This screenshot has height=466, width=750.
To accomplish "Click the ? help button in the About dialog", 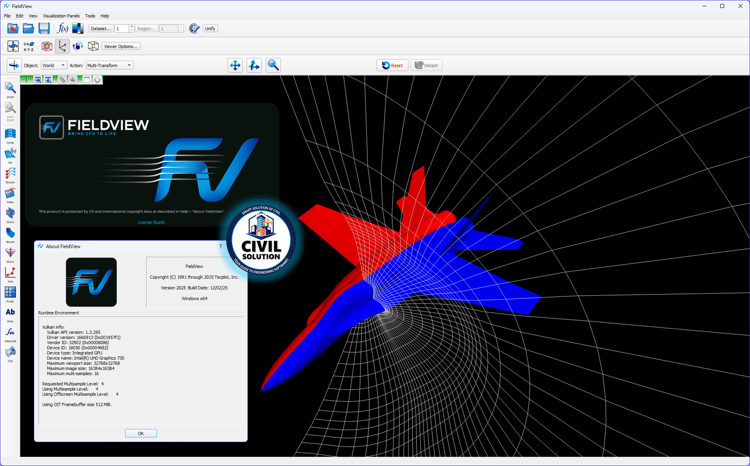I will coord(221,246).
